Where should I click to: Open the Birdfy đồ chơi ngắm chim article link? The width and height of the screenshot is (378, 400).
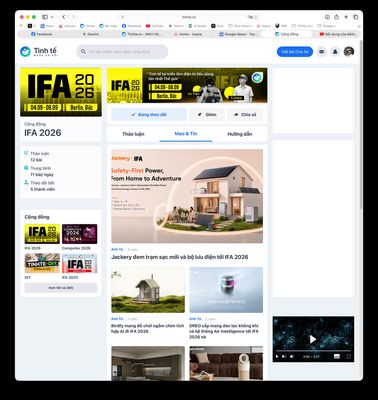pyautogui.click(x=148, y=328)
